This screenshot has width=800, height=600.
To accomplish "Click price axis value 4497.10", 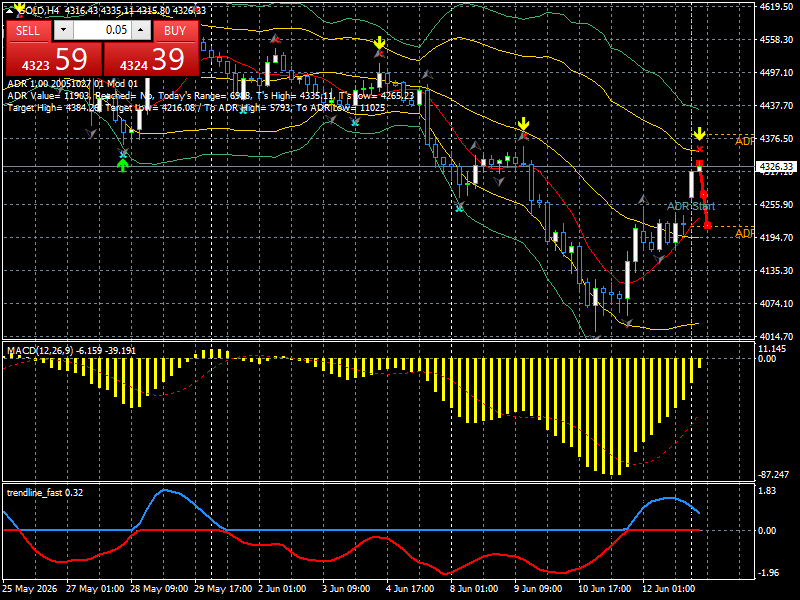I will (x=776, y=72).
